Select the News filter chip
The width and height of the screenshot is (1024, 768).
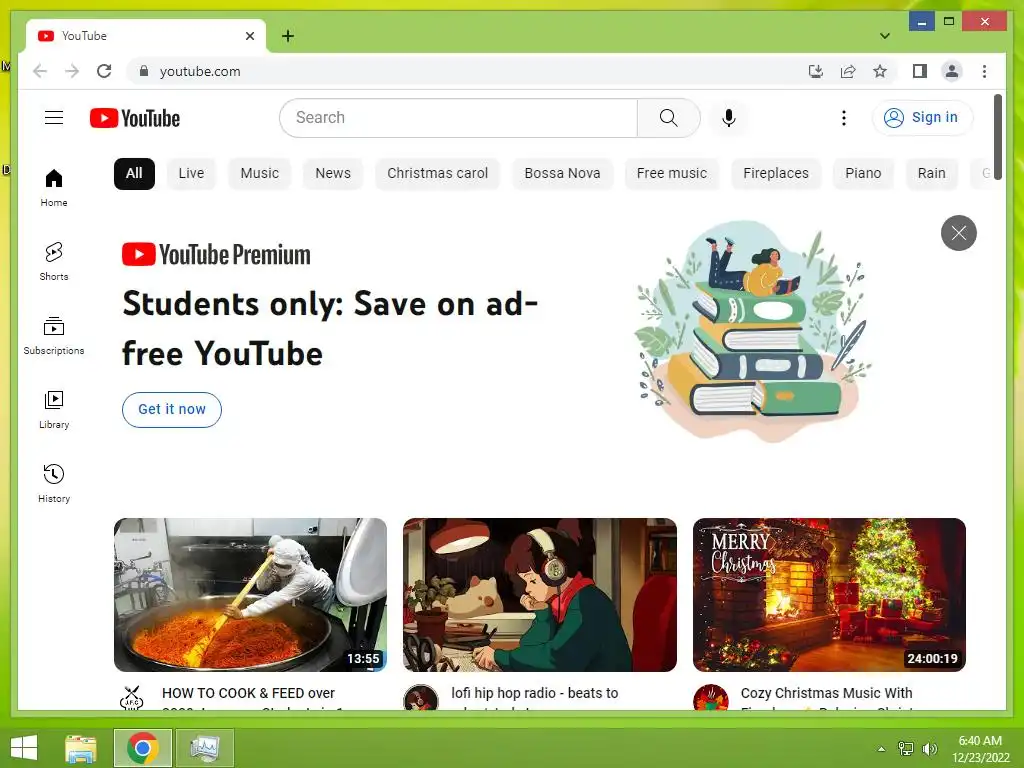point(333,174)
